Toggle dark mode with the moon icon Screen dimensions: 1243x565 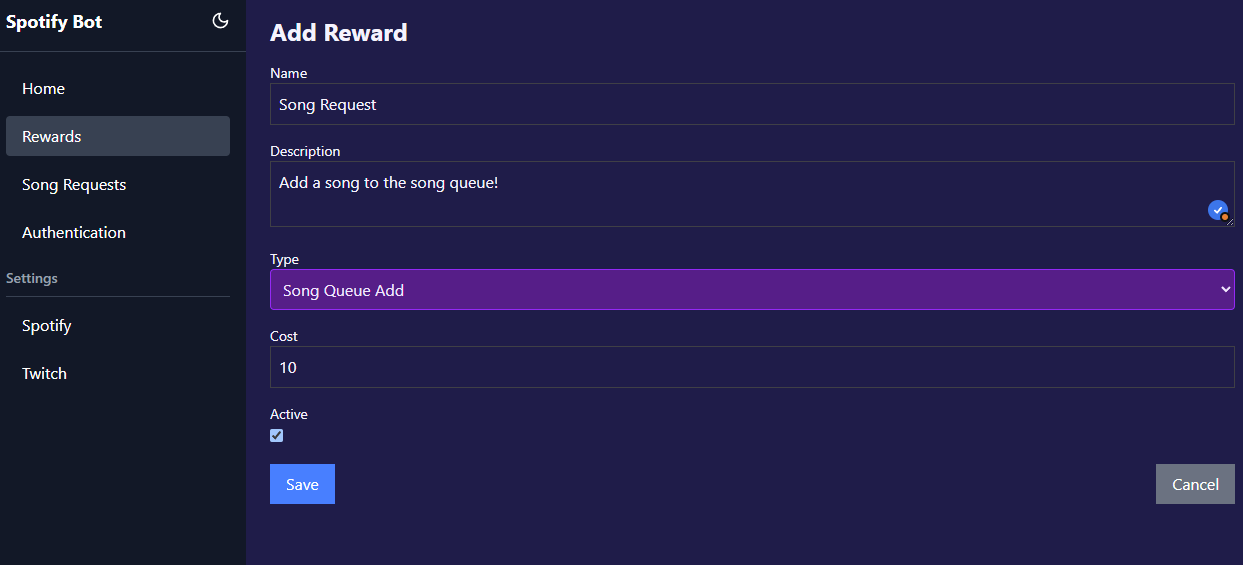pyautogui.click(x=221, y=21)
